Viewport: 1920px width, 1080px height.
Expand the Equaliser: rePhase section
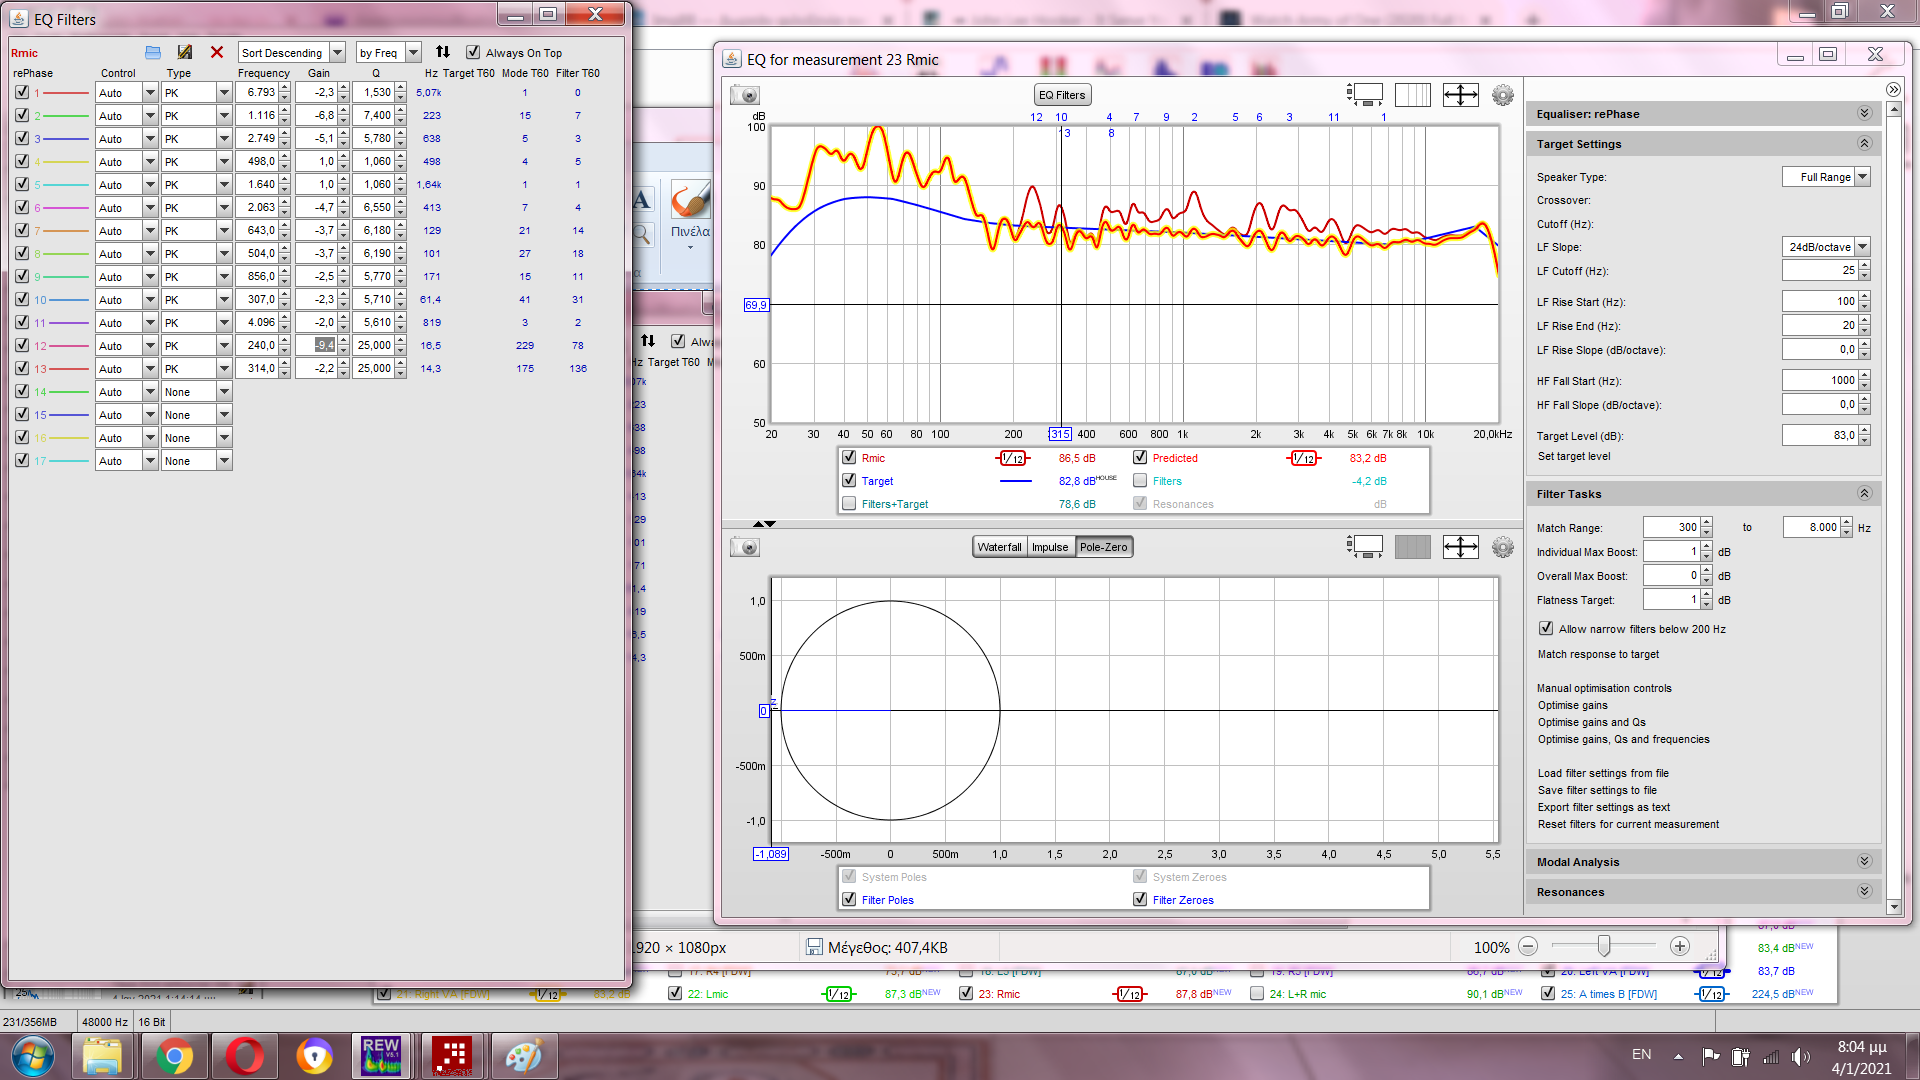pyautogui.click(x=1864, y=114)
